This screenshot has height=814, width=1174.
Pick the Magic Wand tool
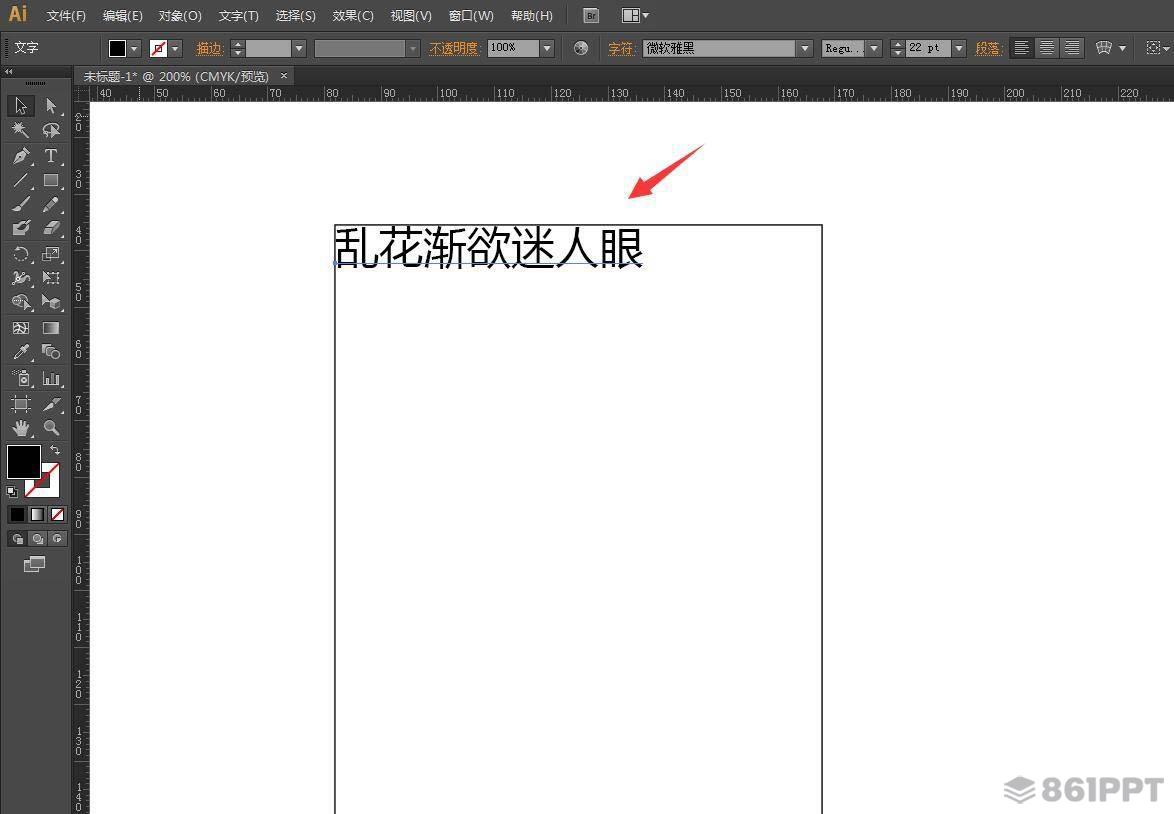click(x=21, y=130)
